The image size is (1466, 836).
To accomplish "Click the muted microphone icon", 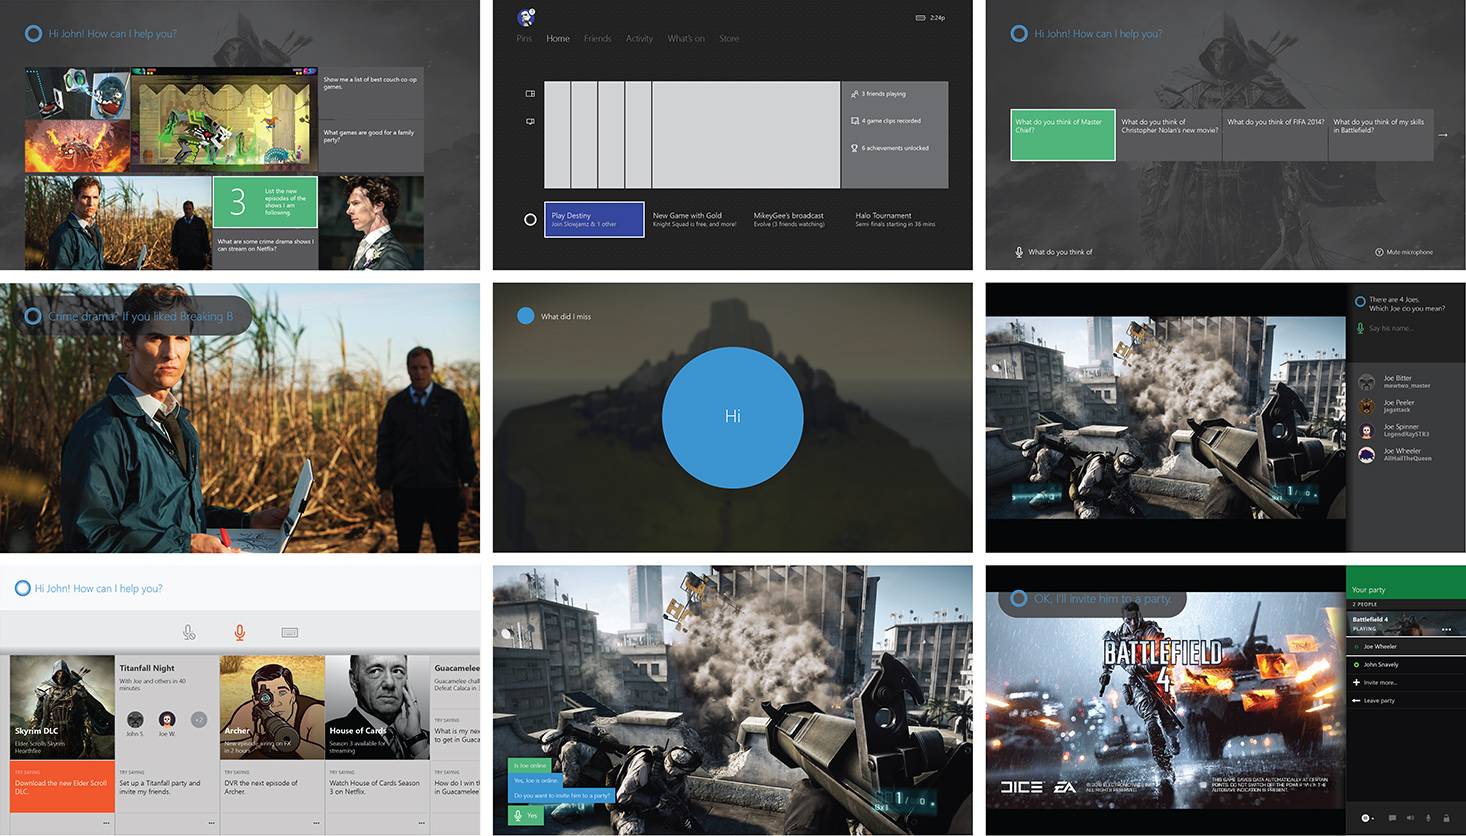I will click(189, 632).
